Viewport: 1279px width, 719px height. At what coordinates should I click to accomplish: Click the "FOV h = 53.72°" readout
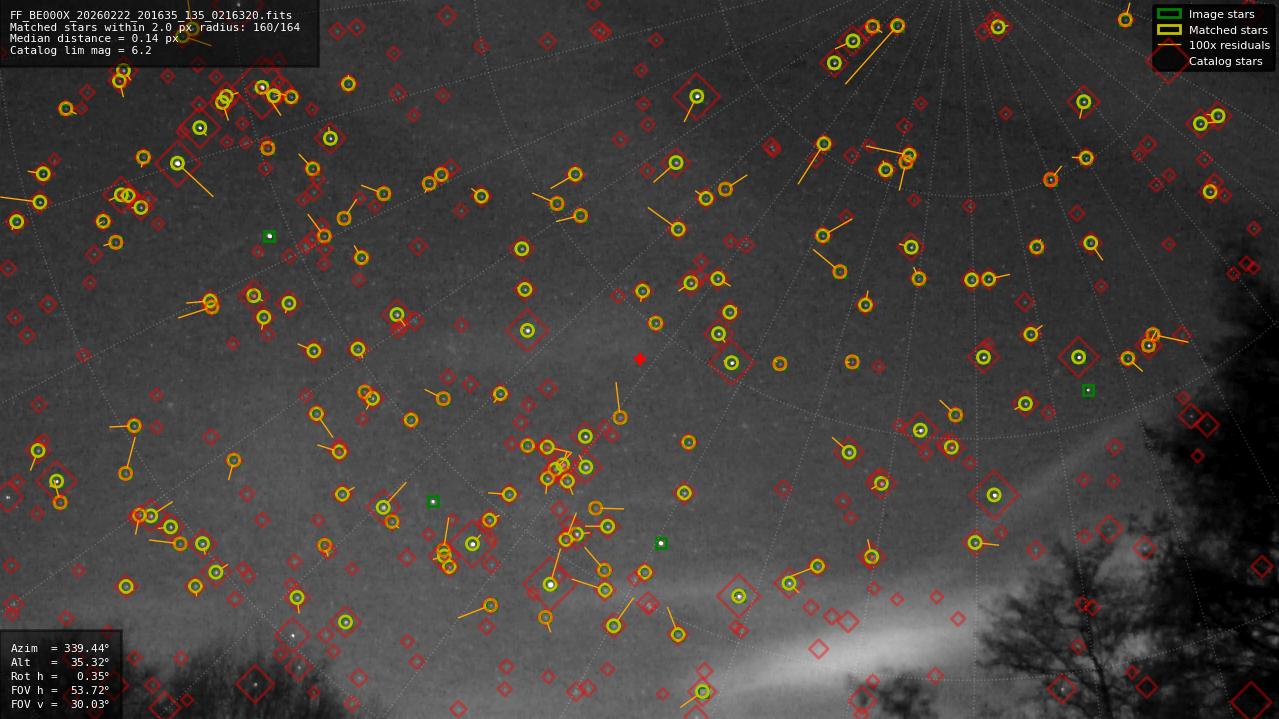point(60,690)
